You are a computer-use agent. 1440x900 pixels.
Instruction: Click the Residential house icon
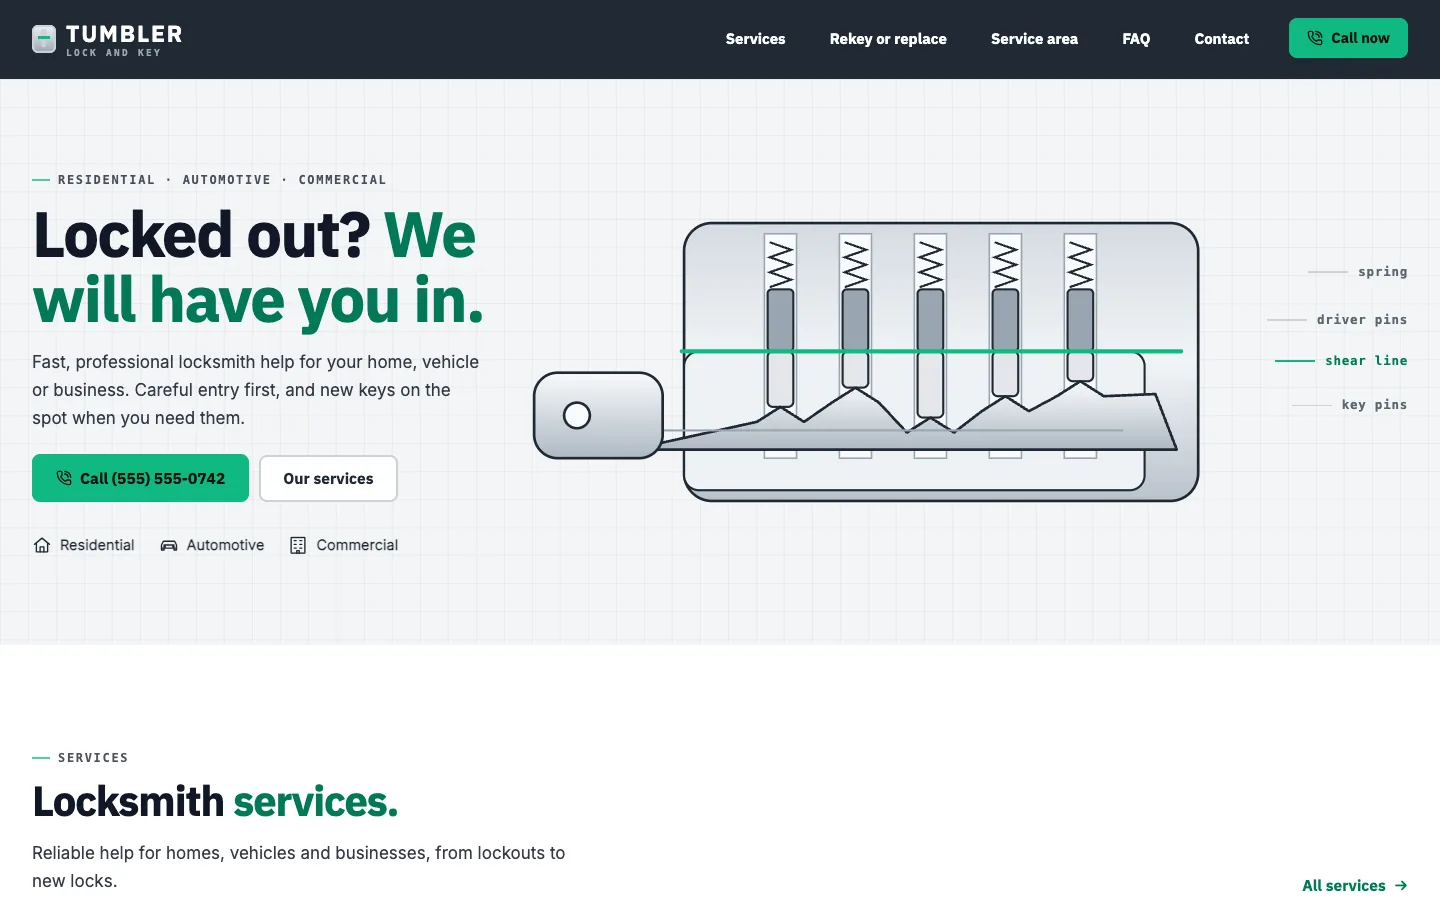click(42, 545)
